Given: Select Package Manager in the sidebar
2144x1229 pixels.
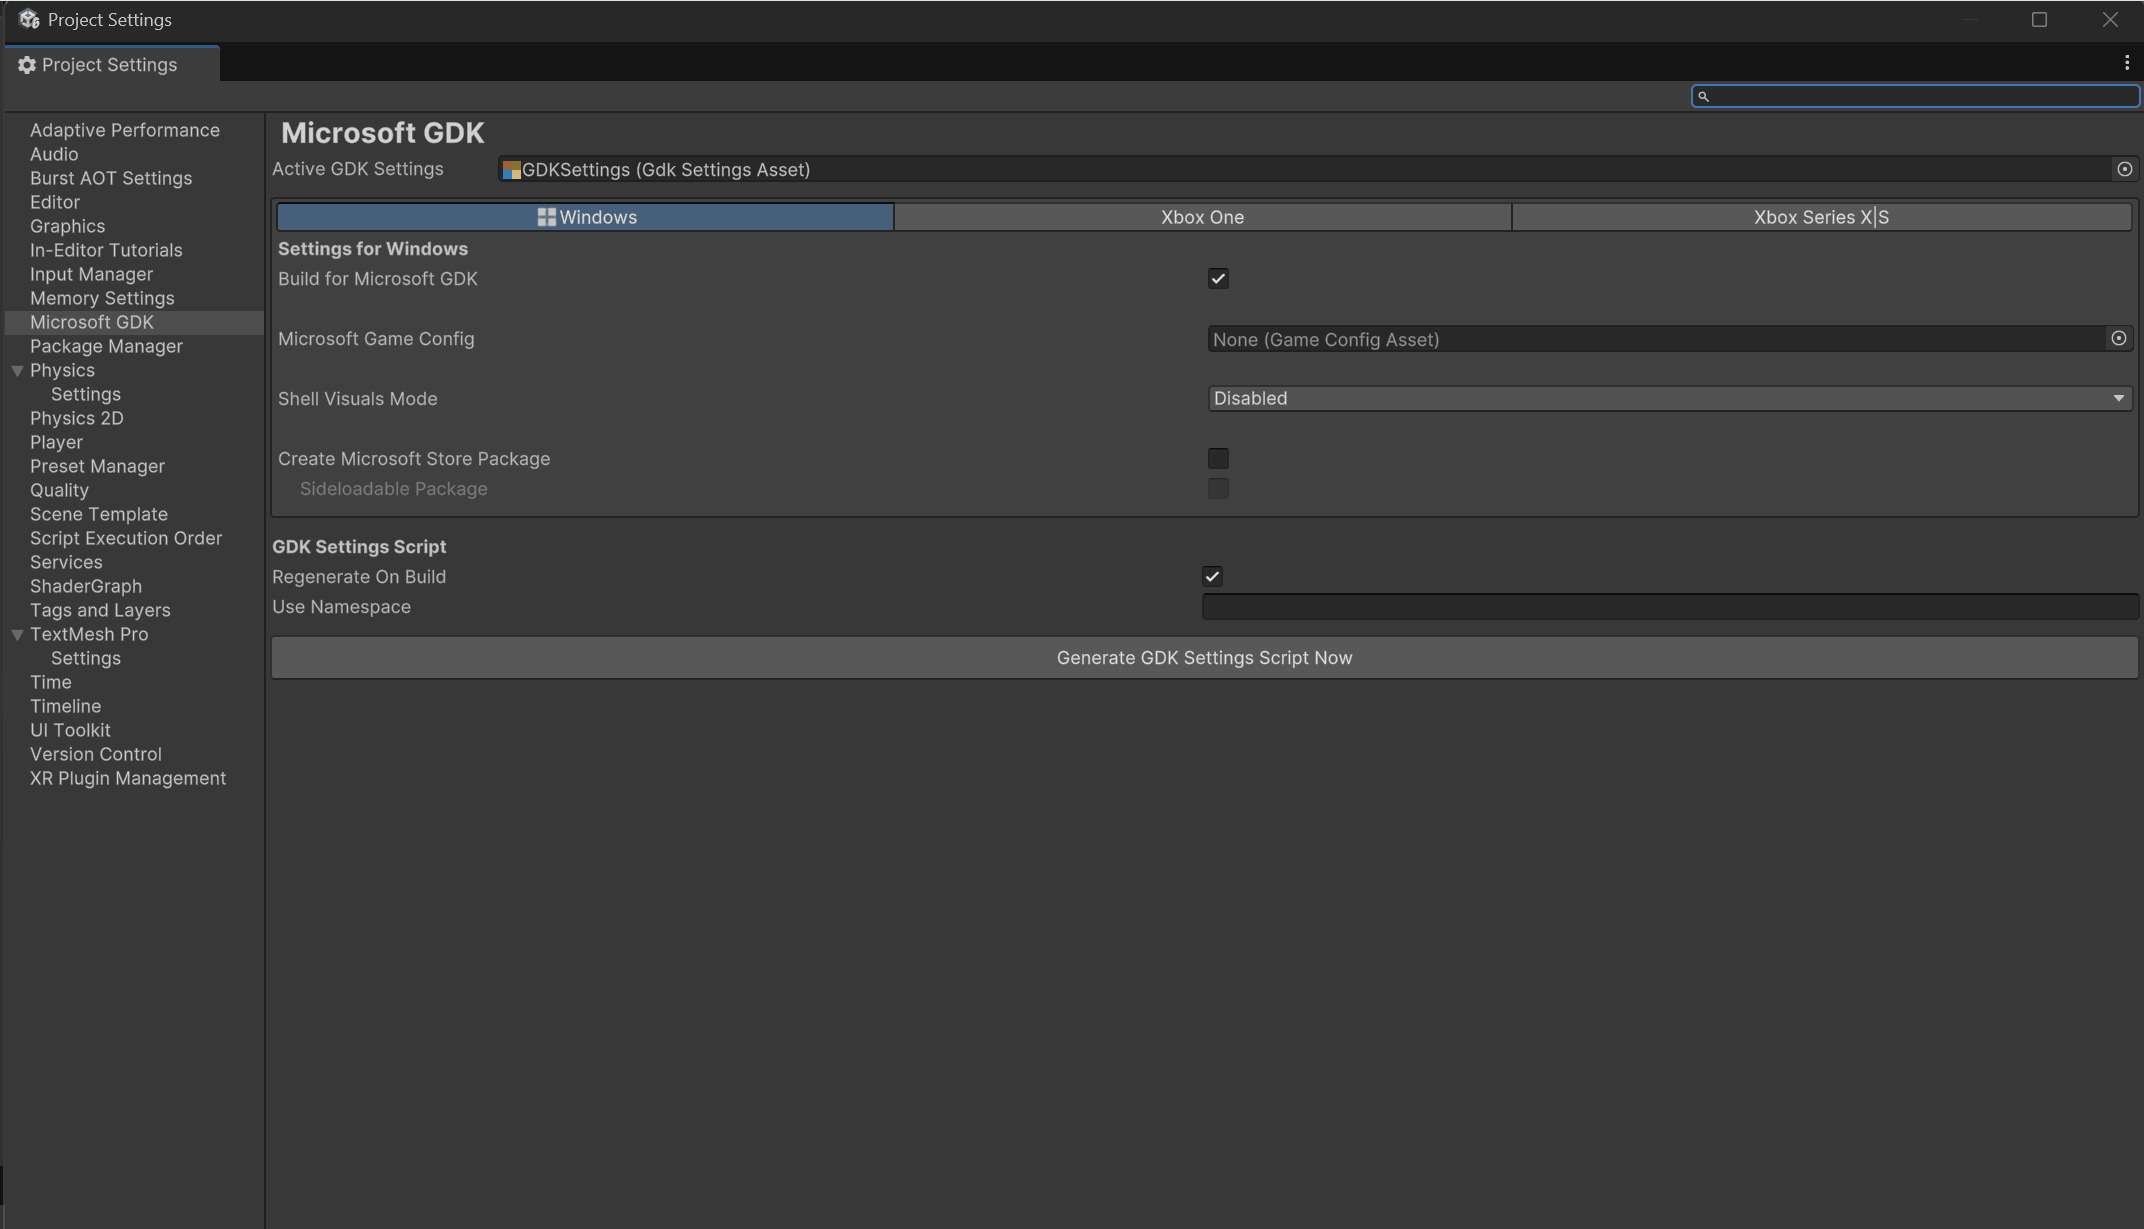Looking at the screenshot, I should pyautogui.click(x=106, y=346).
